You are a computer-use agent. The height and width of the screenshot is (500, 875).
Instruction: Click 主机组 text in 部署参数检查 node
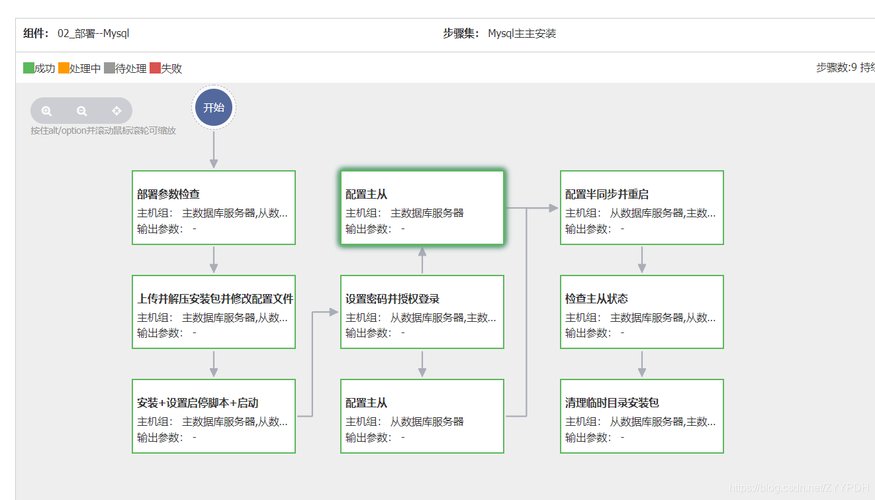pyautogui.click(x=154, y=213)
